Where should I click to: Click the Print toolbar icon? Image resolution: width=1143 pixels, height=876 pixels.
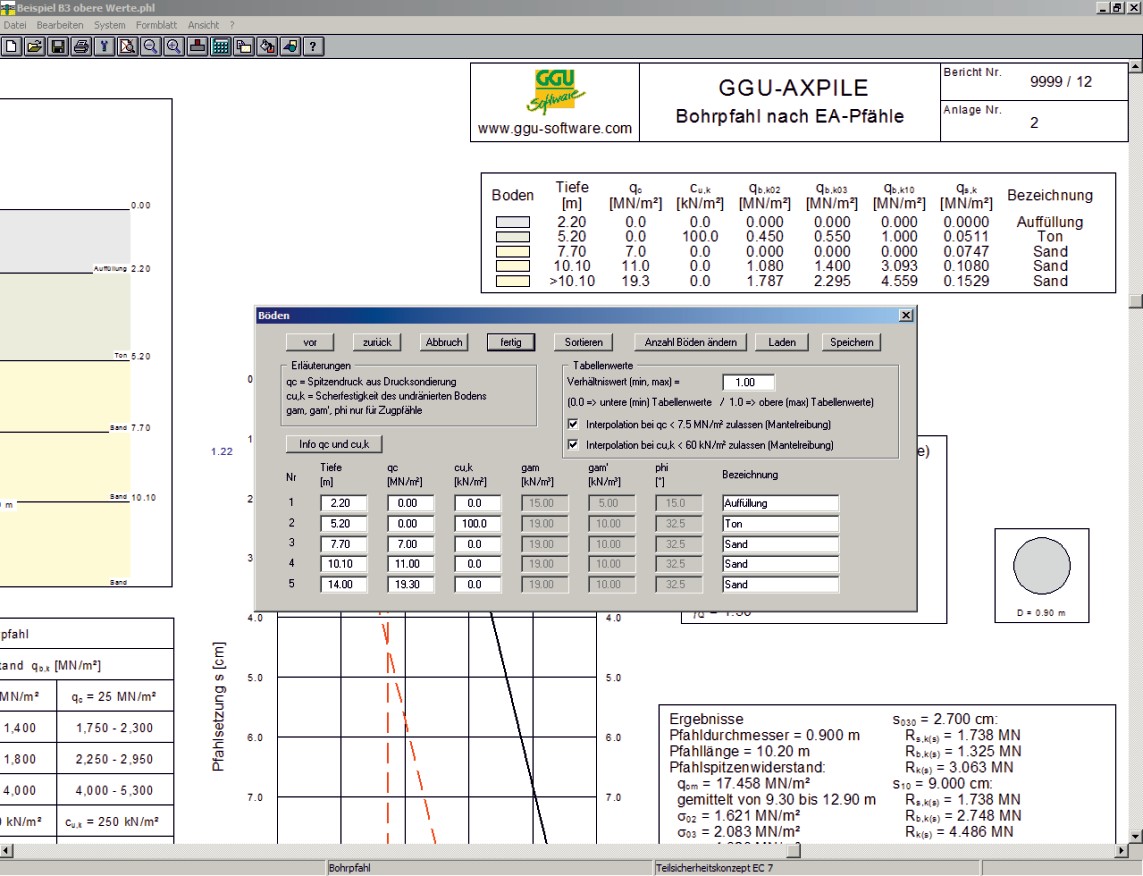coord(81,47)
